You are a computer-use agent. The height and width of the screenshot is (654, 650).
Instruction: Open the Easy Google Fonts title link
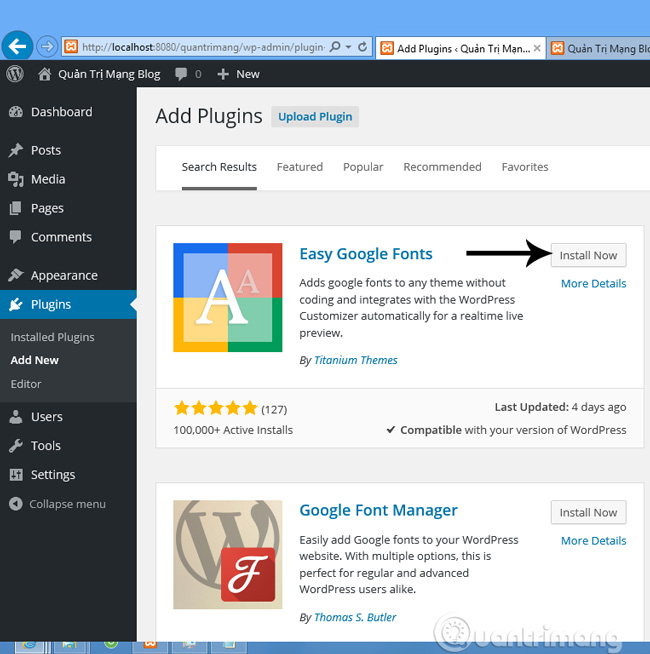pos(366,254)
